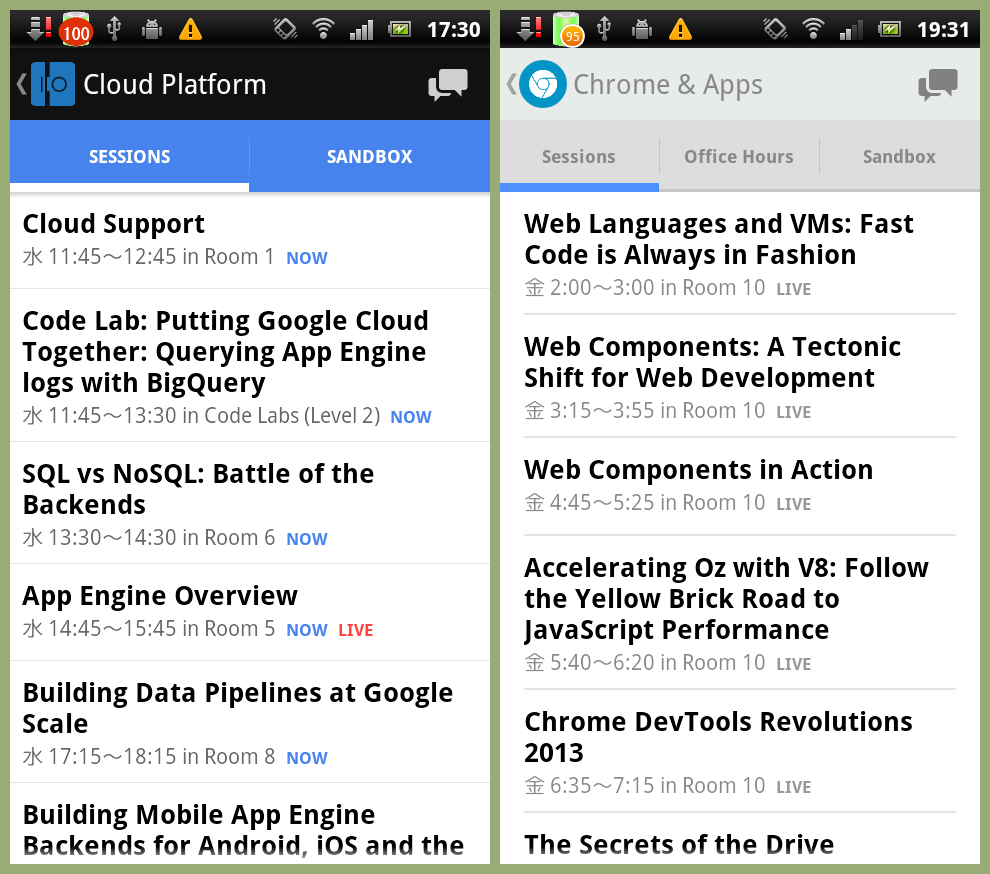
Task: Tap the download error icon beside the 100 badge
Action: coord(39,29)
